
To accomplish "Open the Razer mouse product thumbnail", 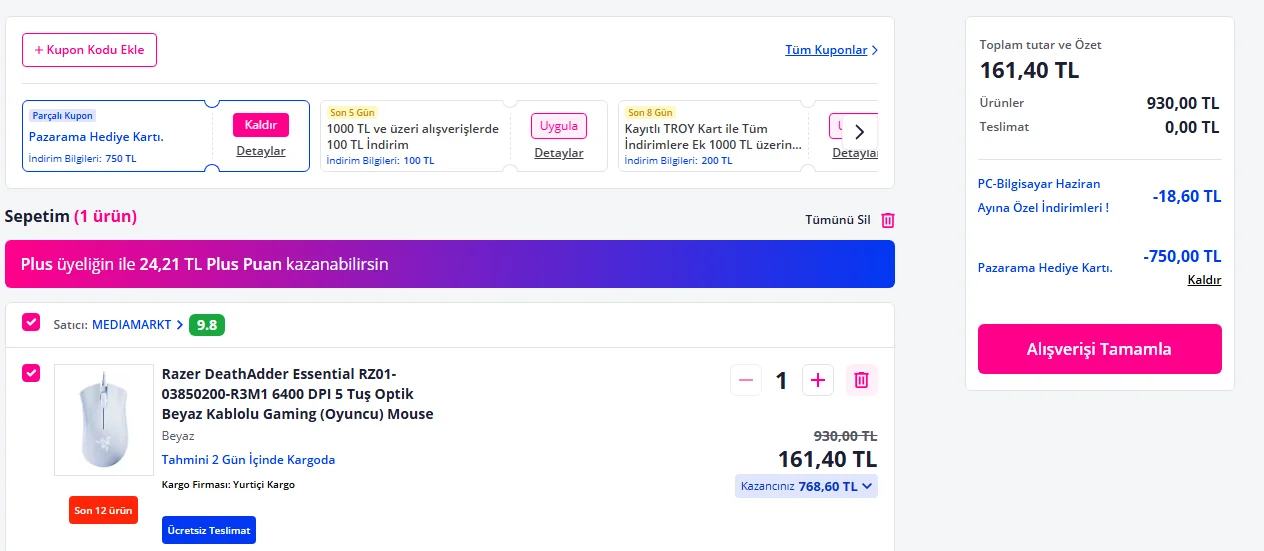I will 104,420.
